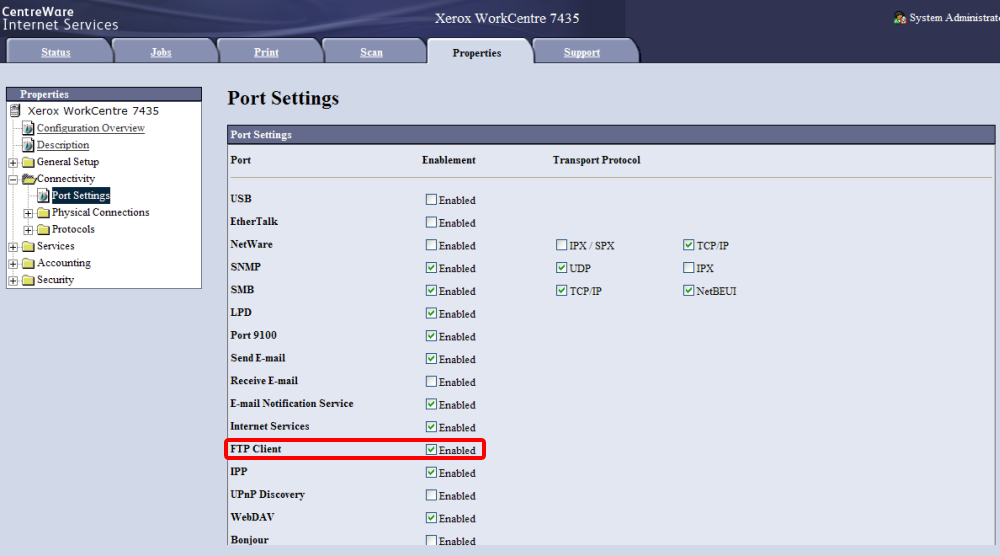
Task: Click the Protocols folder icon
Action: tap(43, 230)
